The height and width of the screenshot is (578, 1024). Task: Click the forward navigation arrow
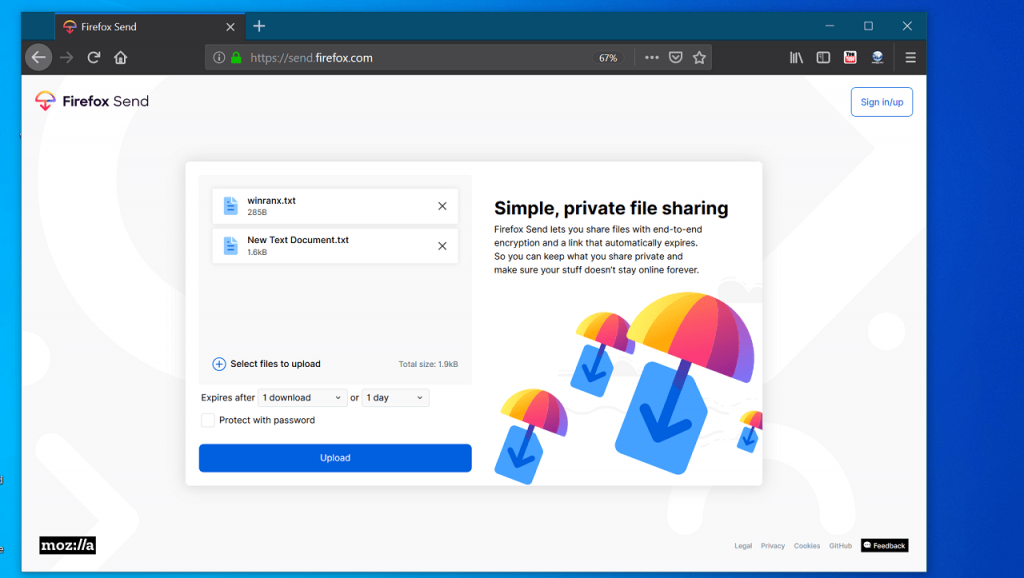(x=67, y=57)
